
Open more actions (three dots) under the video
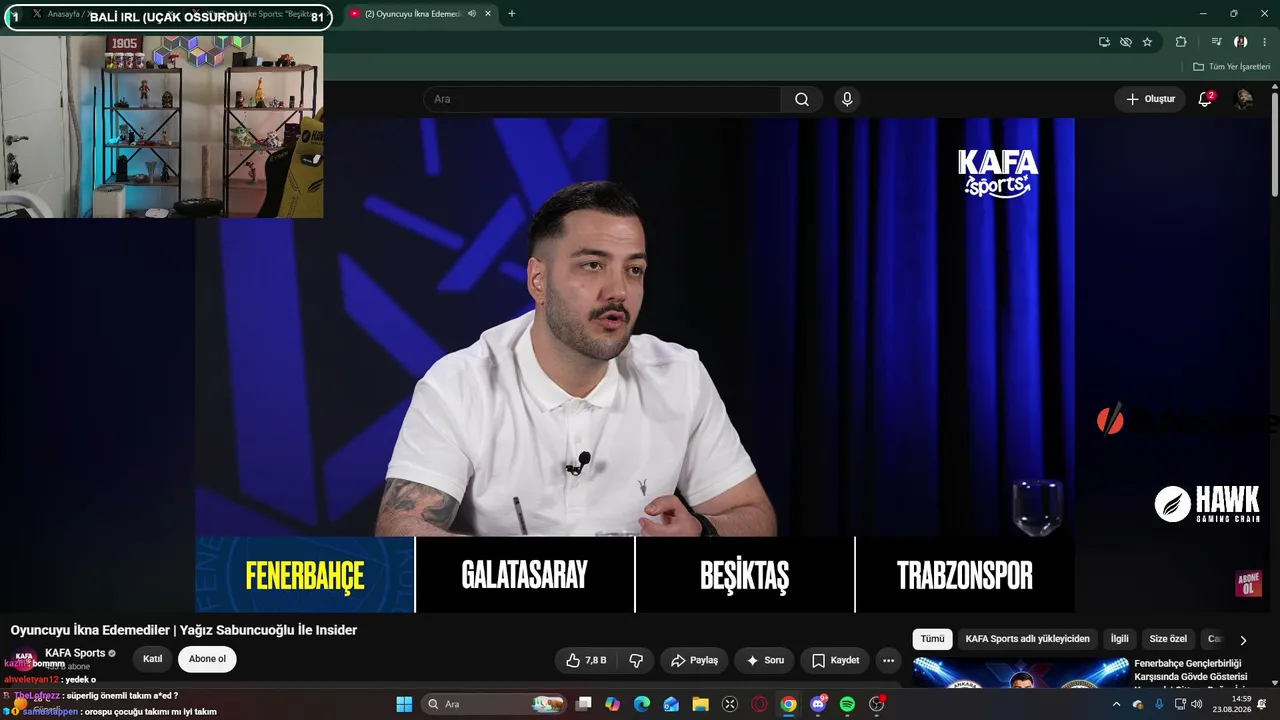888,660
